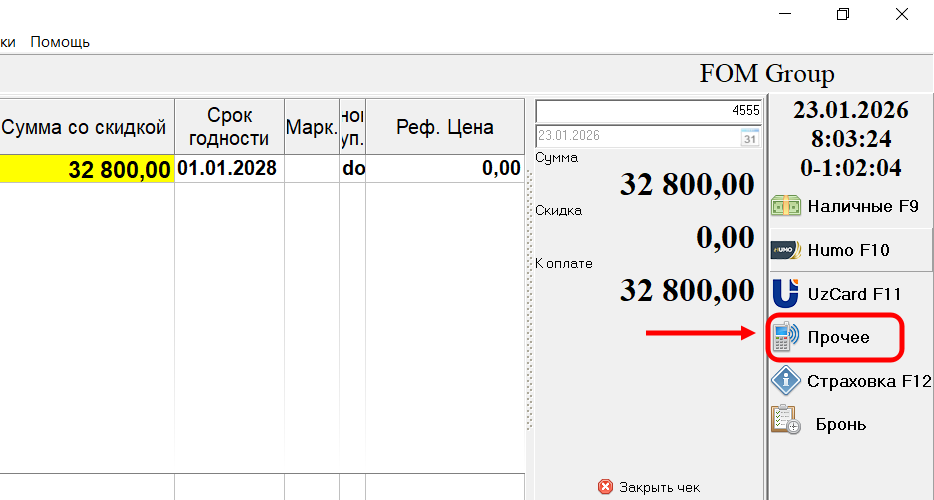Screen dimensions: 934x500
Task: Click the FOM Group title text
Action: (x=767, y=74)
